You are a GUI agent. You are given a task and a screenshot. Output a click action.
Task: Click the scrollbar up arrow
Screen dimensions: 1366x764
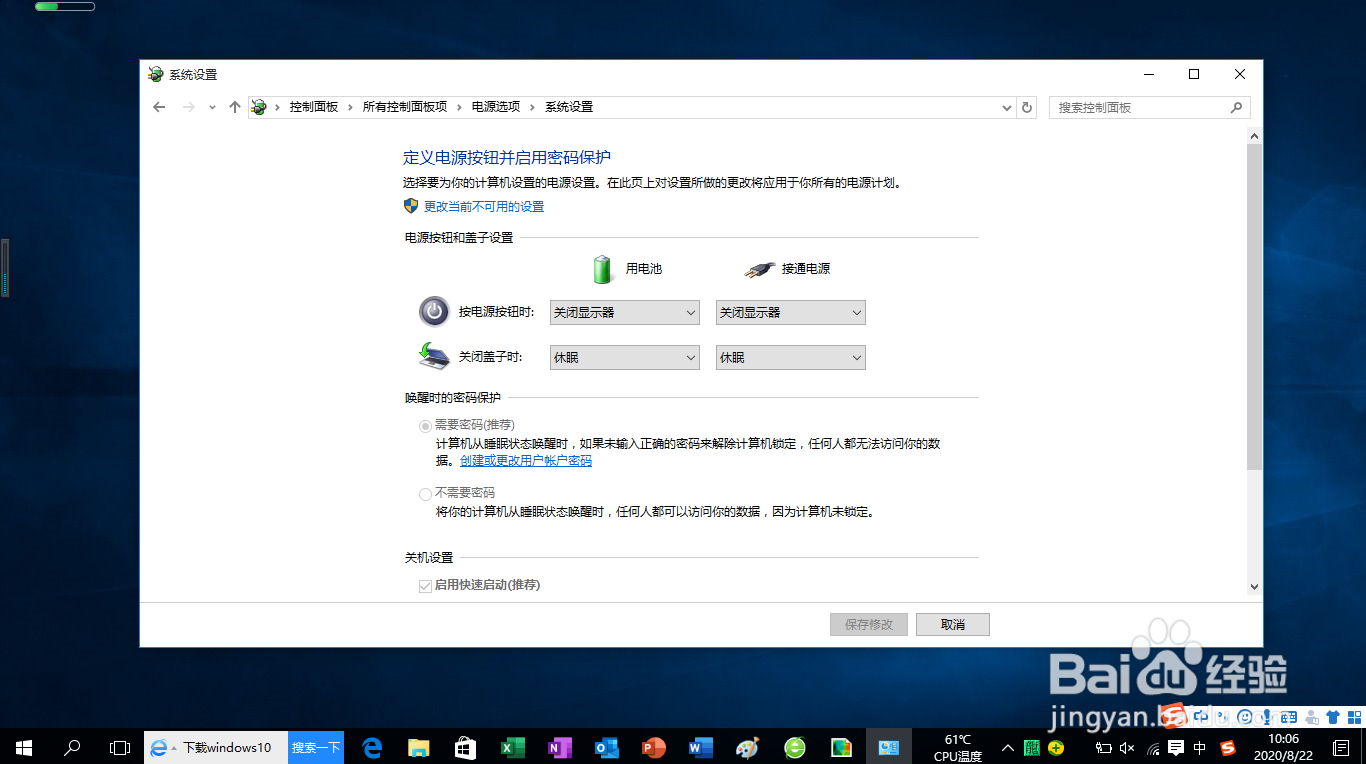click(x=1254, y=135)
